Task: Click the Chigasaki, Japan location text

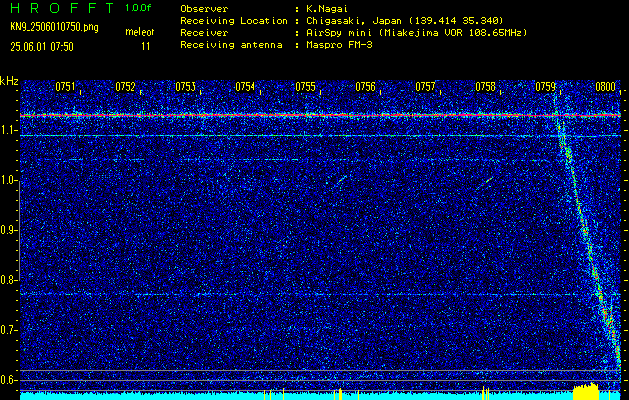Action: point(405,20)
